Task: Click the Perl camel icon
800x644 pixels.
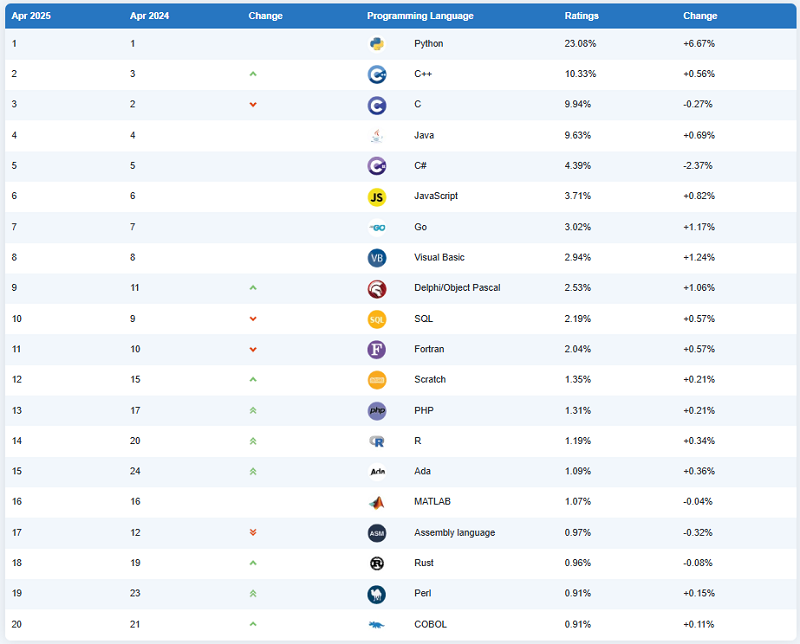Action: click(377, 594)
